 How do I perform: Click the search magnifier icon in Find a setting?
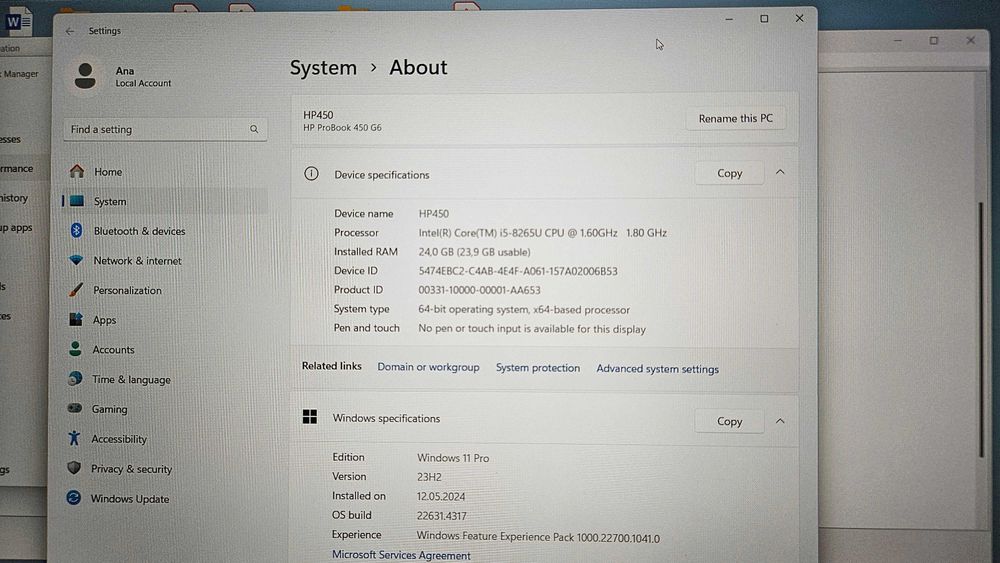(x=254, y=129)
